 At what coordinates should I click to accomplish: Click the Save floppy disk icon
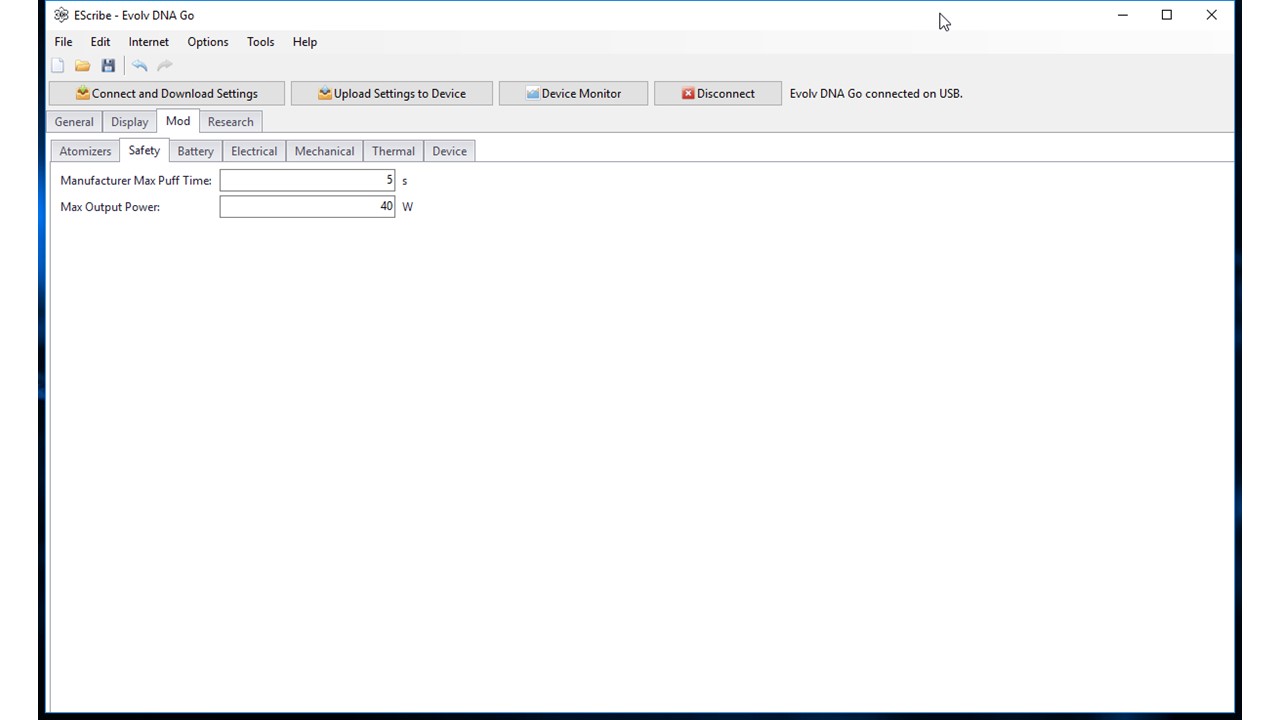(x=108, y=66)
